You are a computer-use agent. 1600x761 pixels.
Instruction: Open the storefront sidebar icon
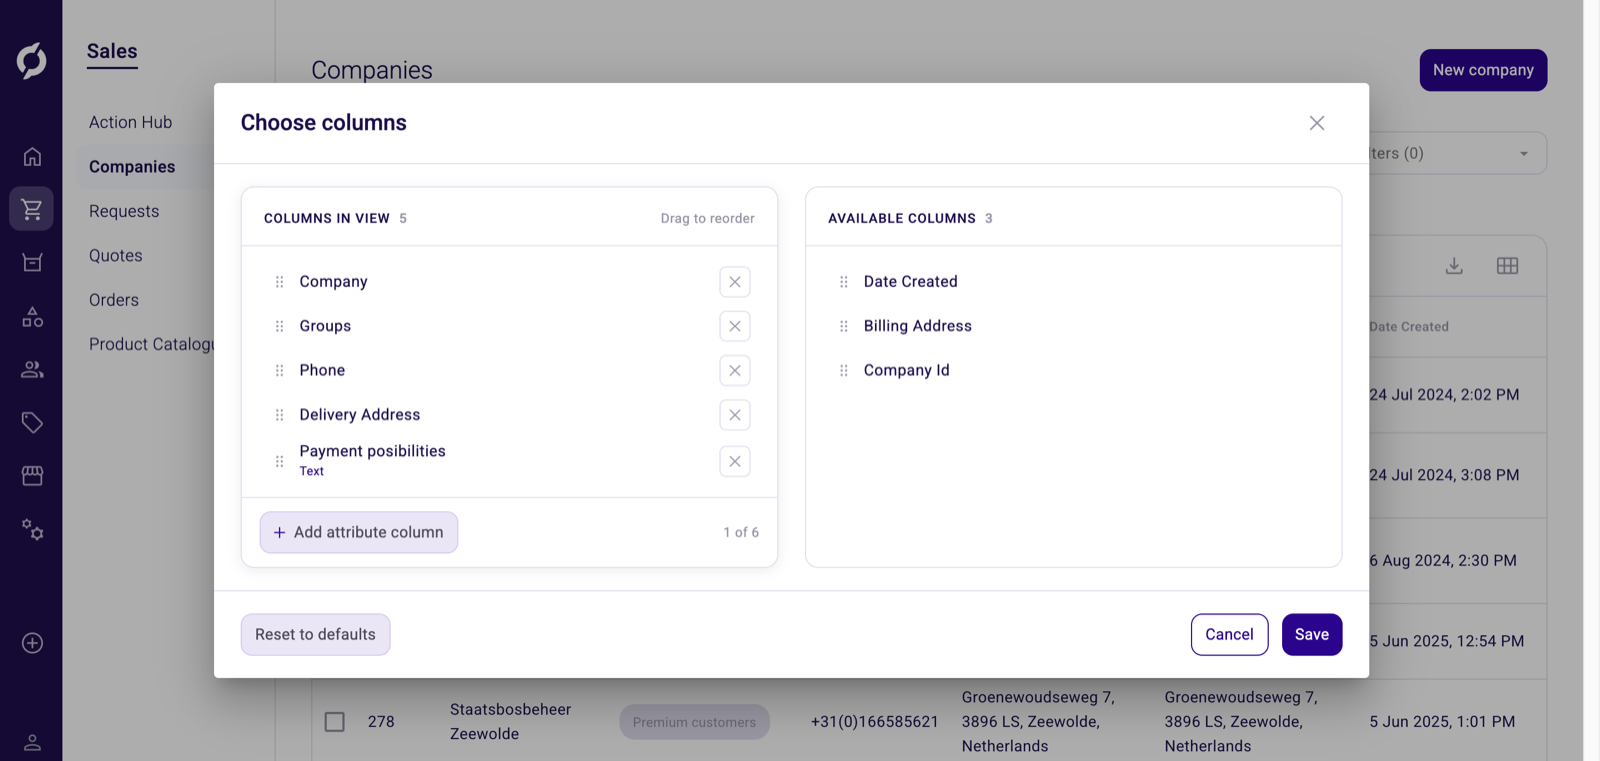32,476
